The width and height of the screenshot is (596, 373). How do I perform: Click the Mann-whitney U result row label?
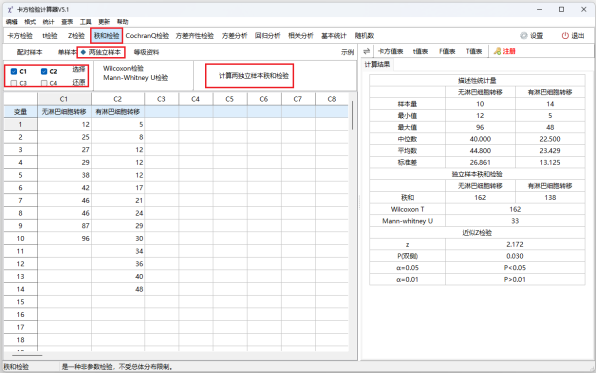tap(407, 221)
